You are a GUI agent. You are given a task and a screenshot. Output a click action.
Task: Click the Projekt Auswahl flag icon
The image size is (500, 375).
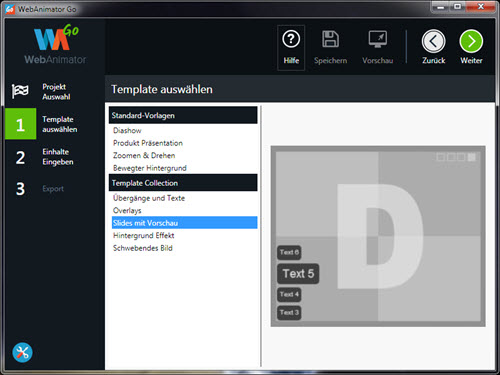tap(20, 91)
